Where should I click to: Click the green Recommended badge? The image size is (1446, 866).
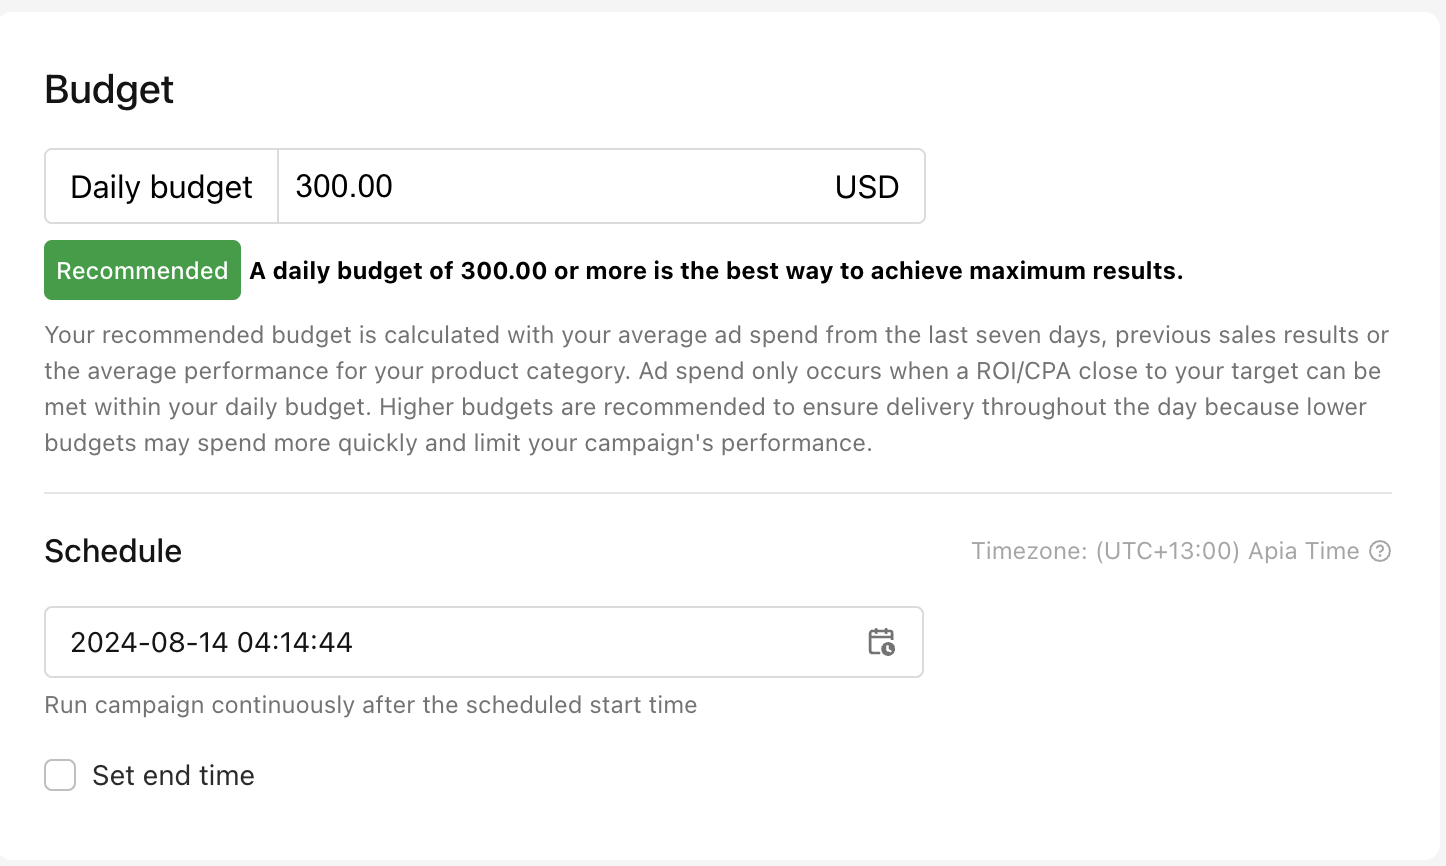(x=142, y=270)
